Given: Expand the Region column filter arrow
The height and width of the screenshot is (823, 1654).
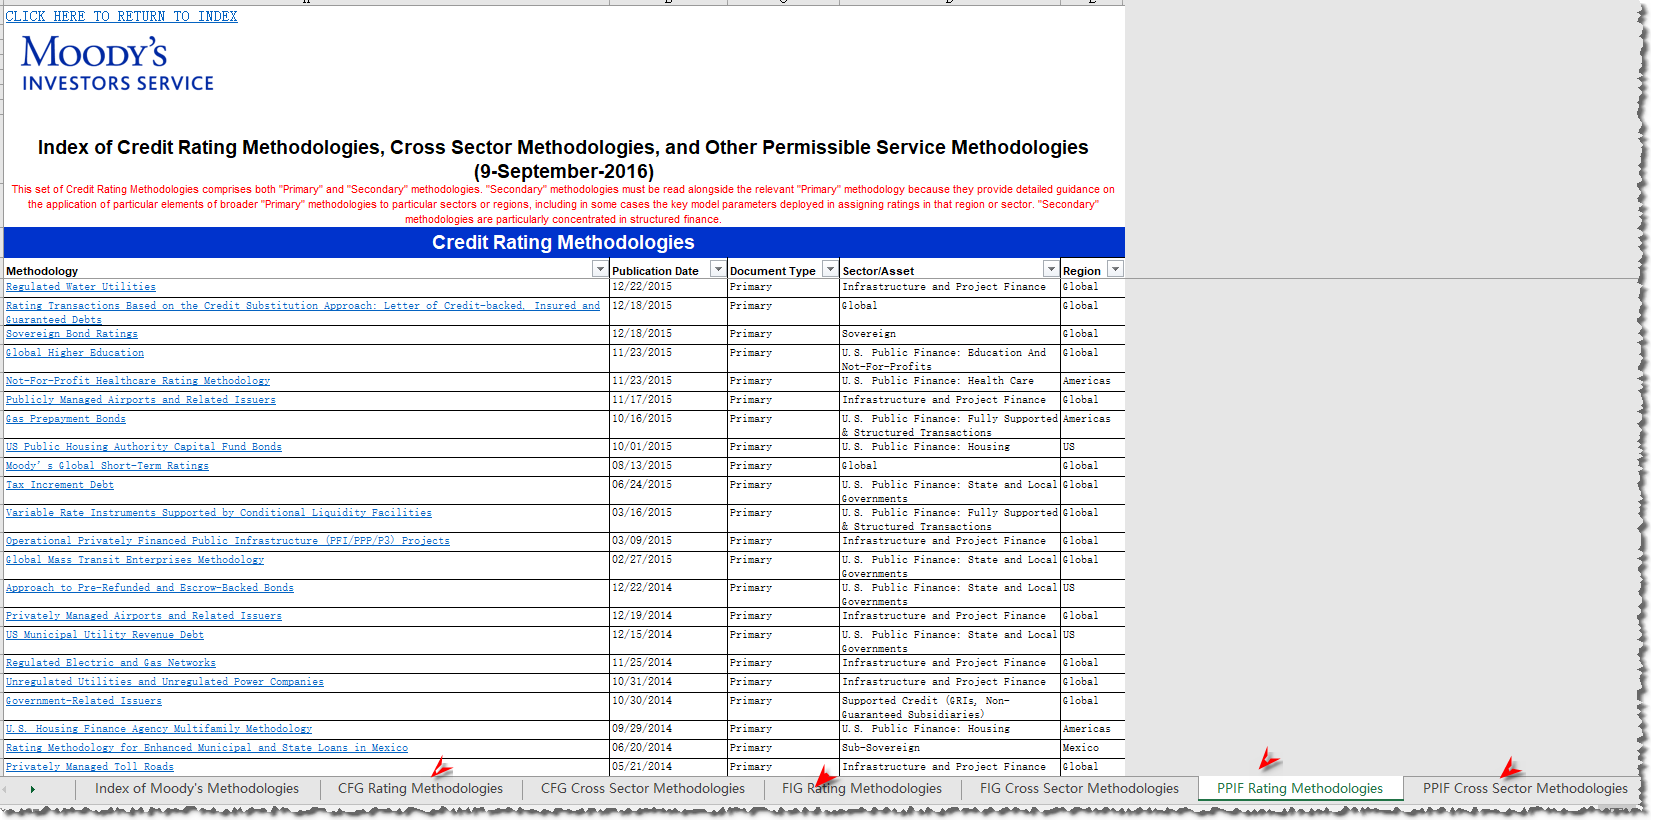Looking at the screenshot, I should 1116,269.
